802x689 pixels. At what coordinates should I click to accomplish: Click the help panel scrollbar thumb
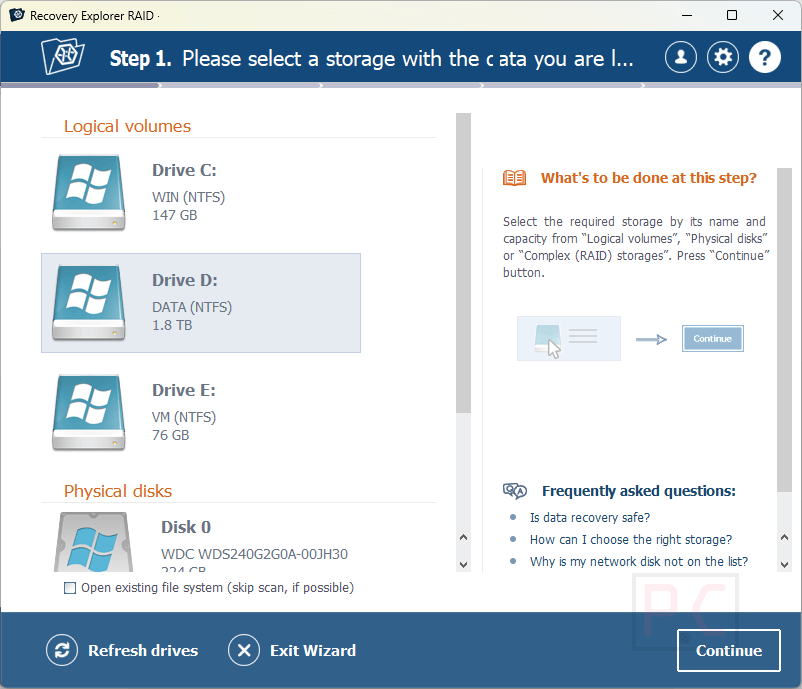point(784,330)
